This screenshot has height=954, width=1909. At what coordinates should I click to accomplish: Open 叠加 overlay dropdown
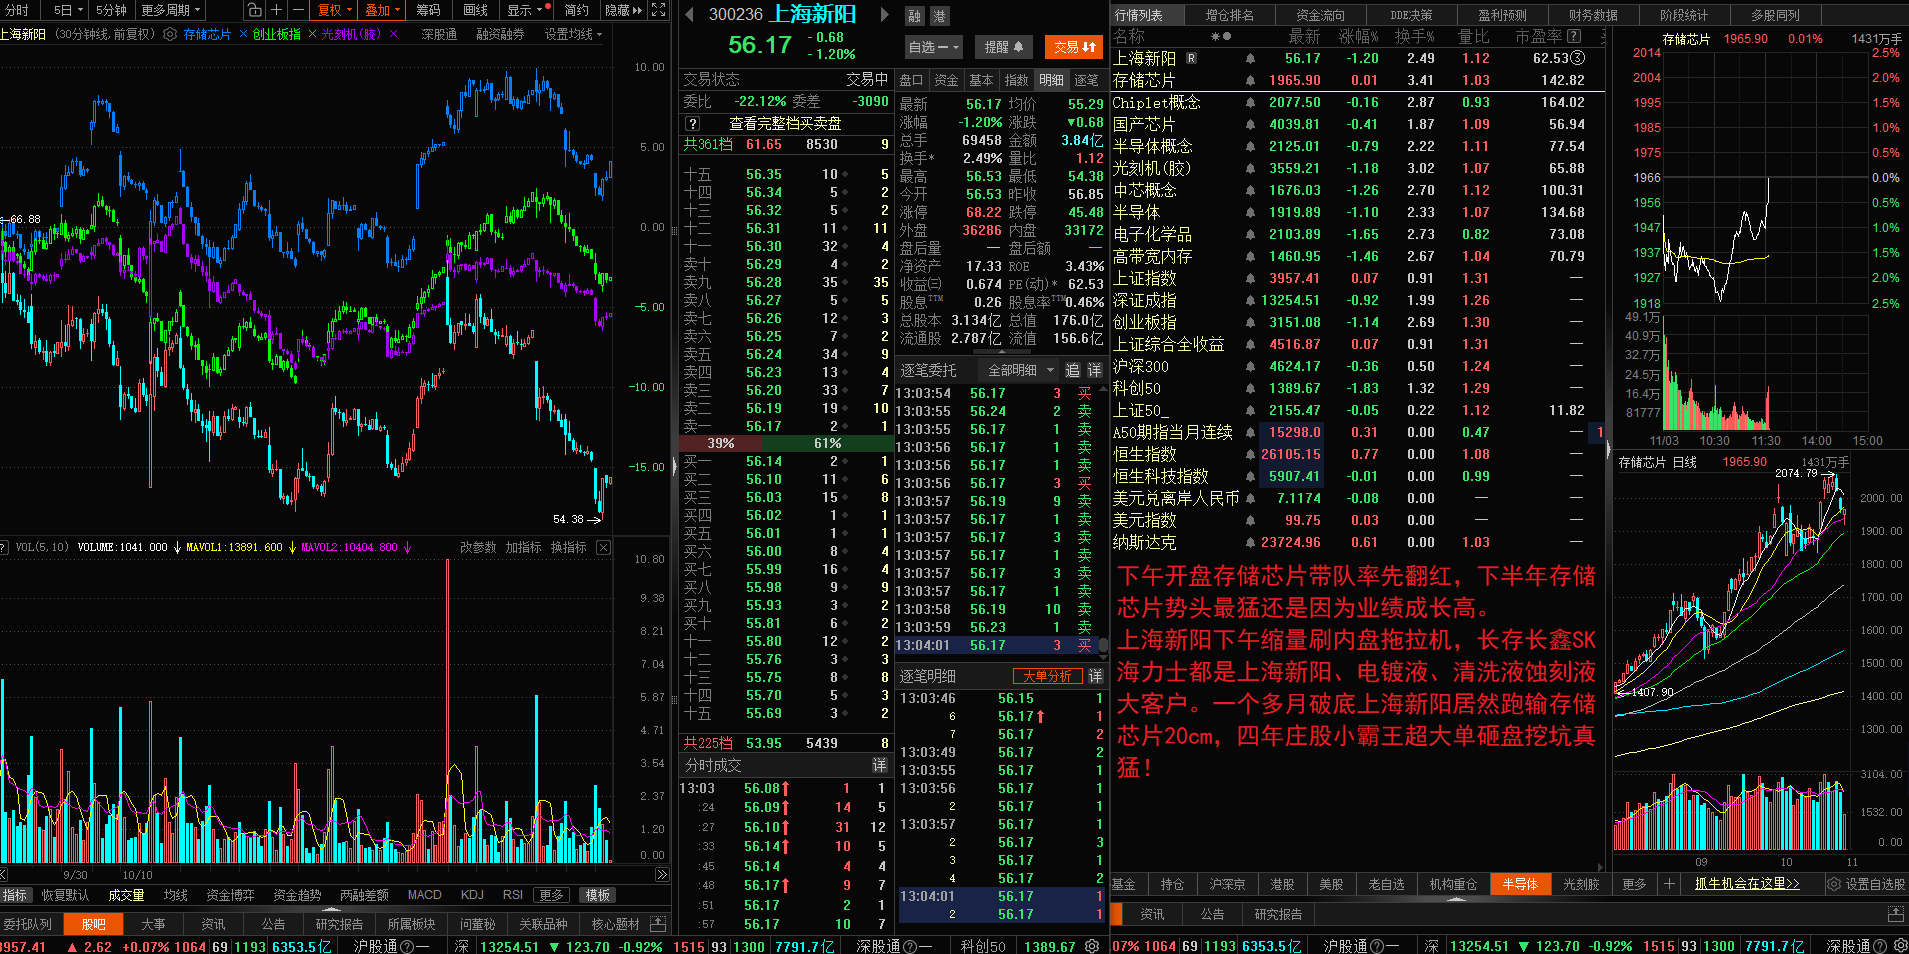(x=382, y=10)
